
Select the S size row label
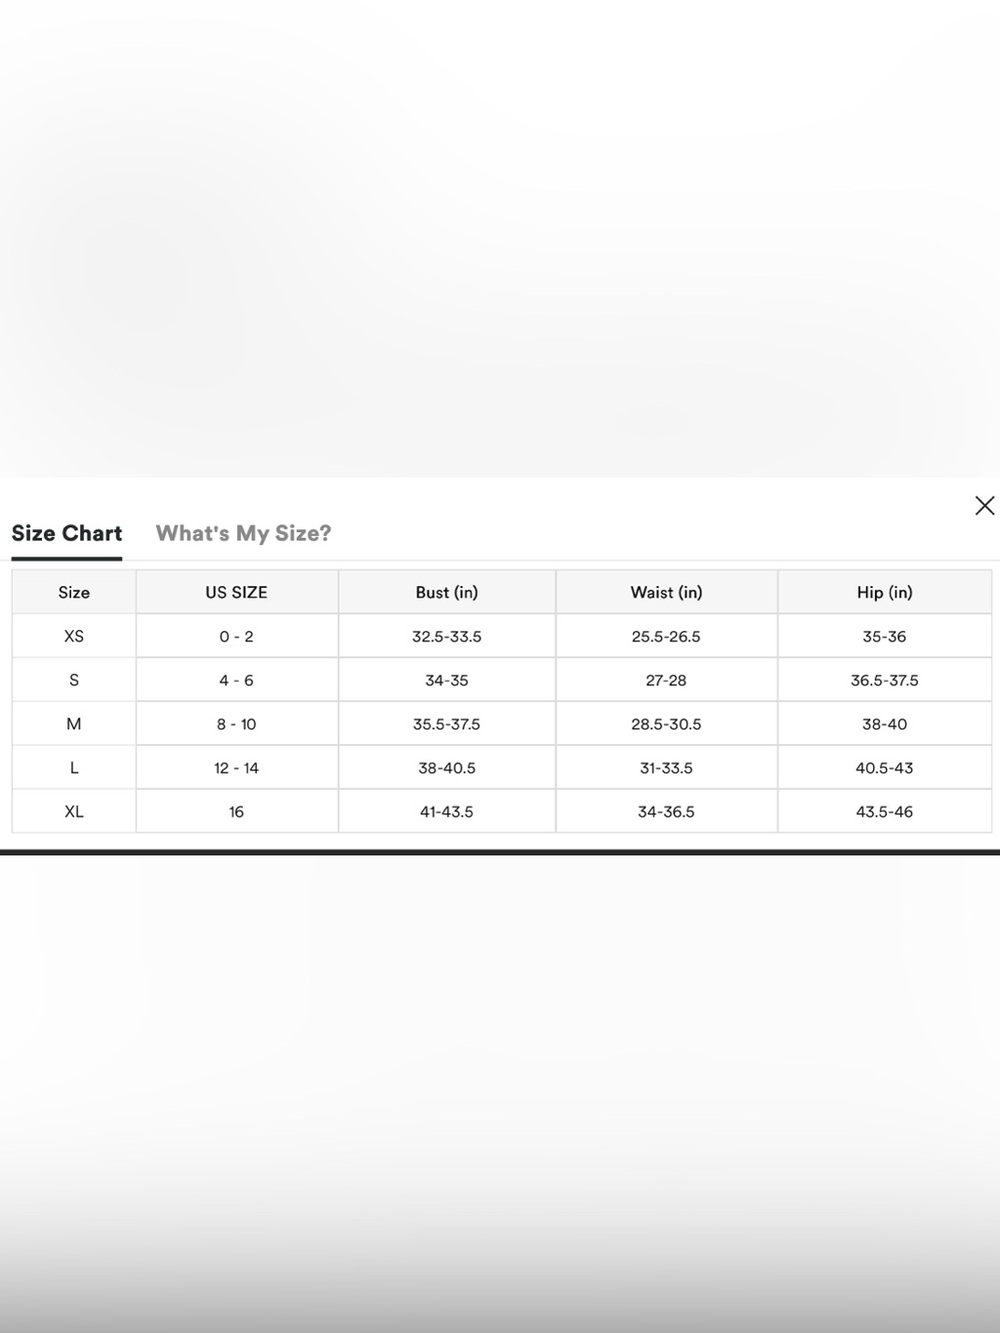74,680
